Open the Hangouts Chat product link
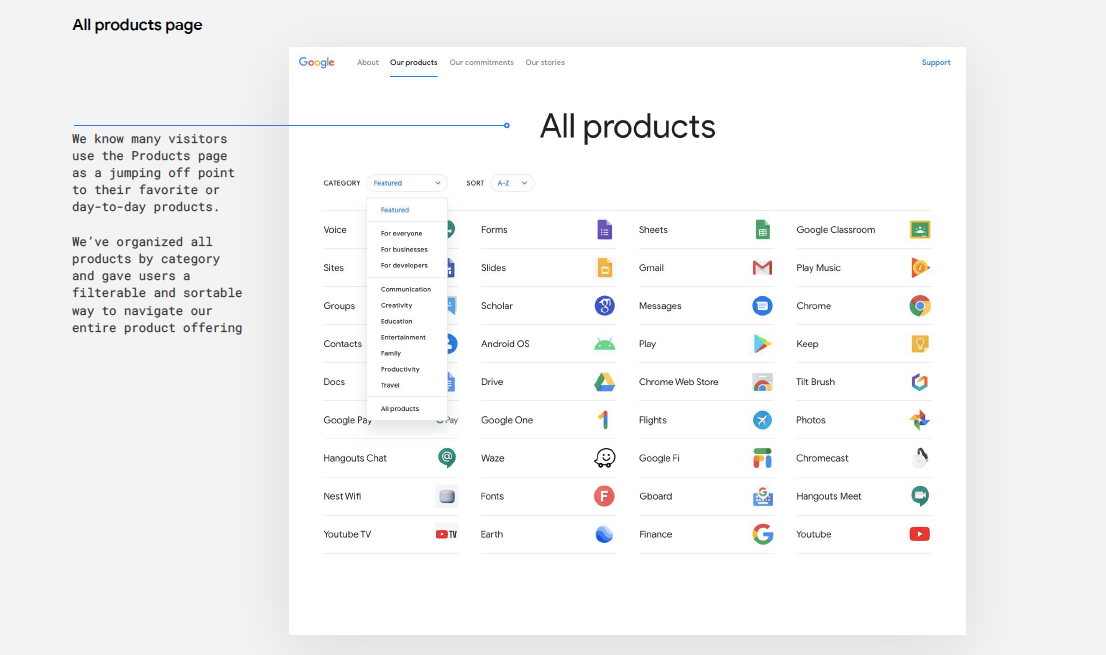Image resolution: width=1106 pixels, height=655 pixels. (x=355, y=458)
